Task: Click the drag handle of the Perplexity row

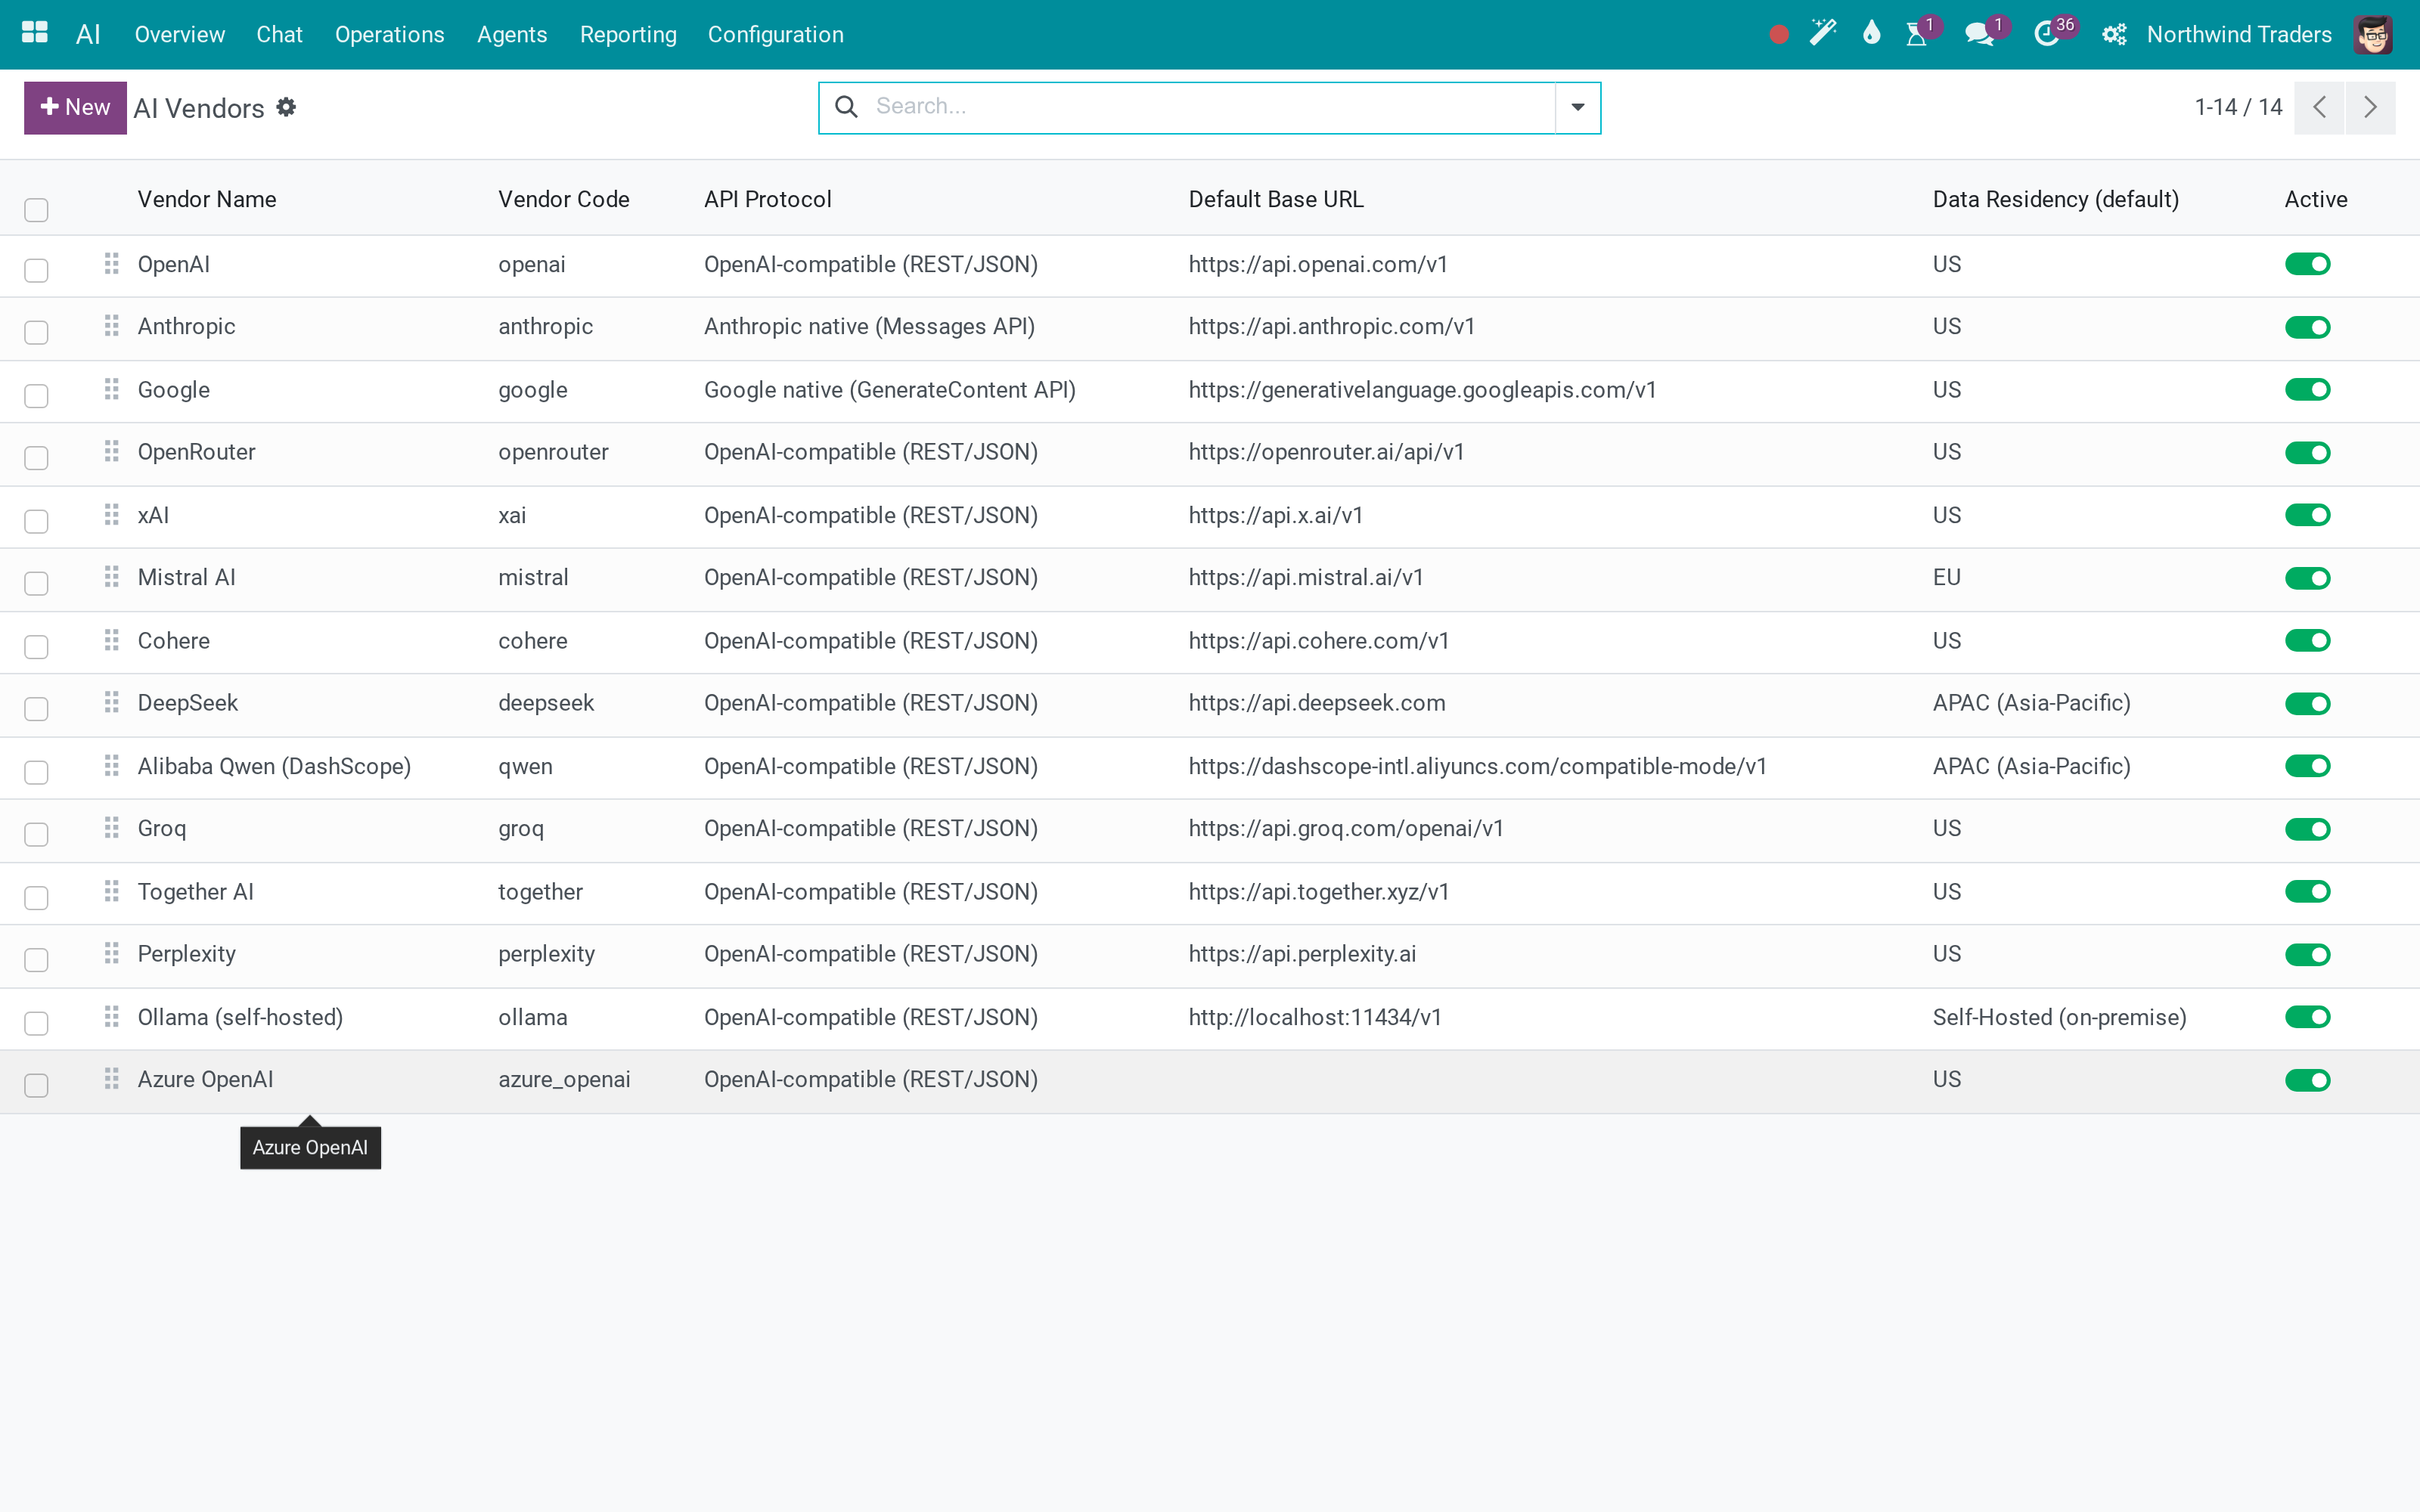Action: pyautogui.click(x=111, y=953)
